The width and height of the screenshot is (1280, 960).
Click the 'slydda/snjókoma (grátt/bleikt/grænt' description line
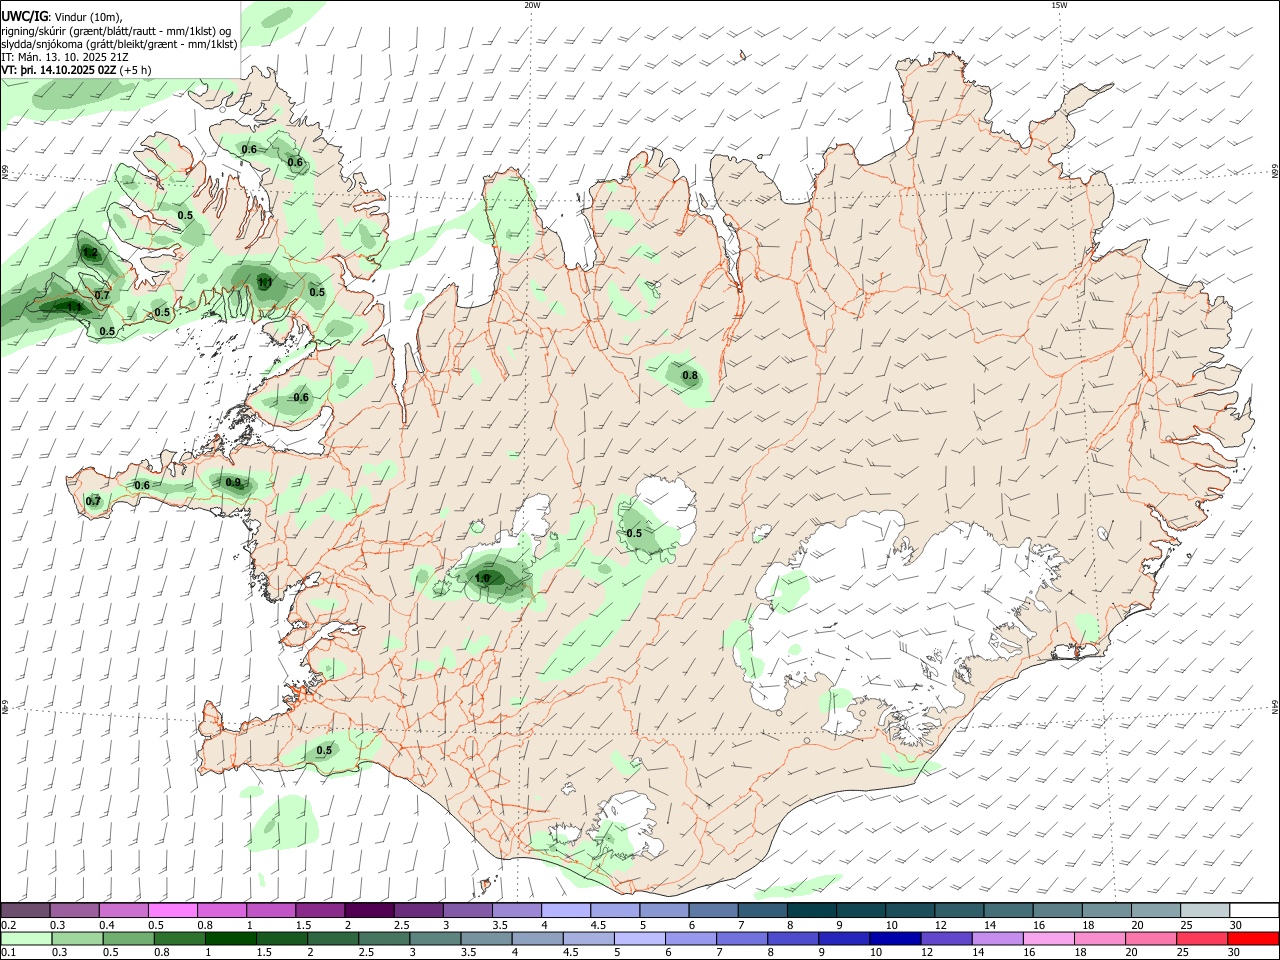click(x=119, y=44)
